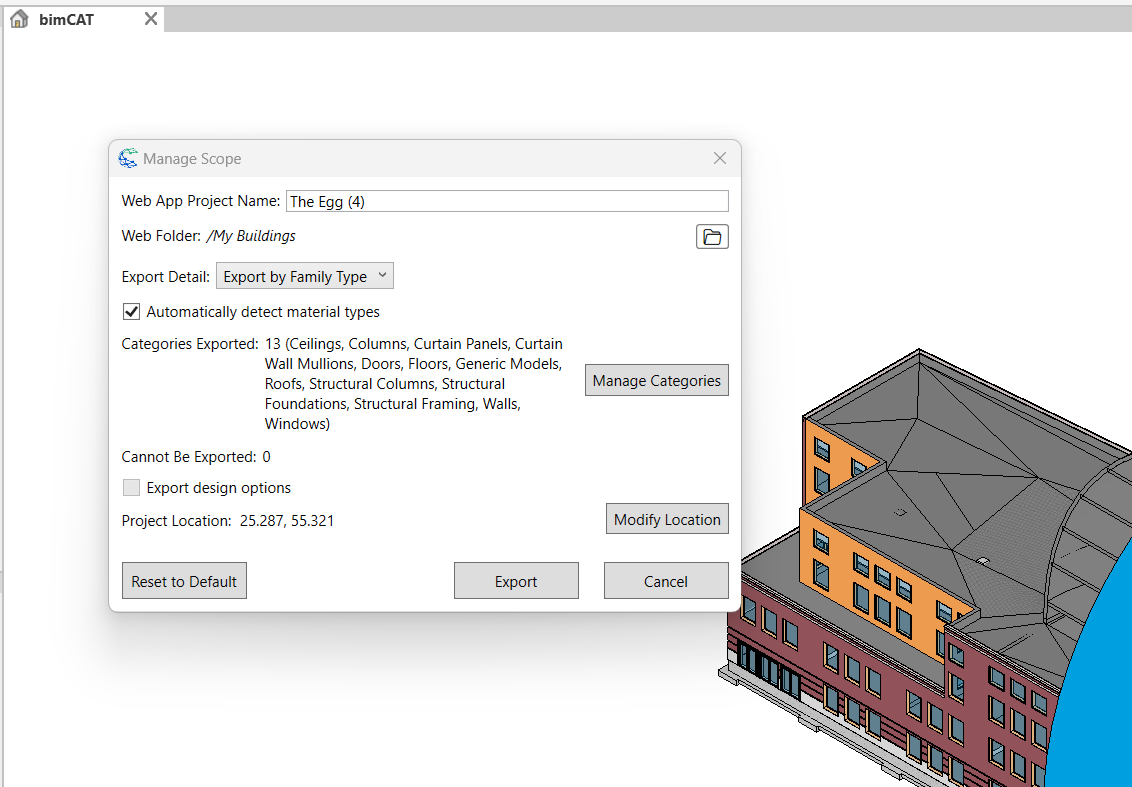Expand the Export Detail dropdown
The width and height of the screenshot is (1132, 787).
pyautogui.click(x=305, y=276)
